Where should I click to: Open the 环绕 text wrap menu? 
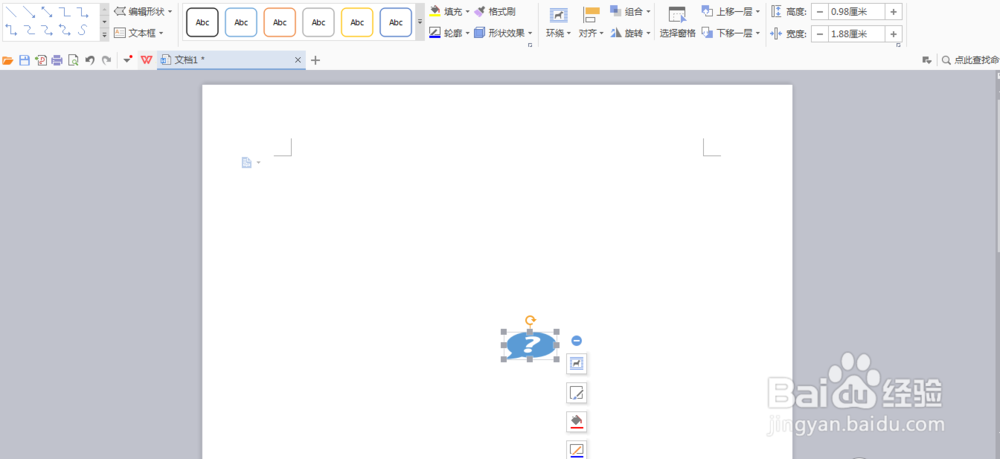pos(559,23)
